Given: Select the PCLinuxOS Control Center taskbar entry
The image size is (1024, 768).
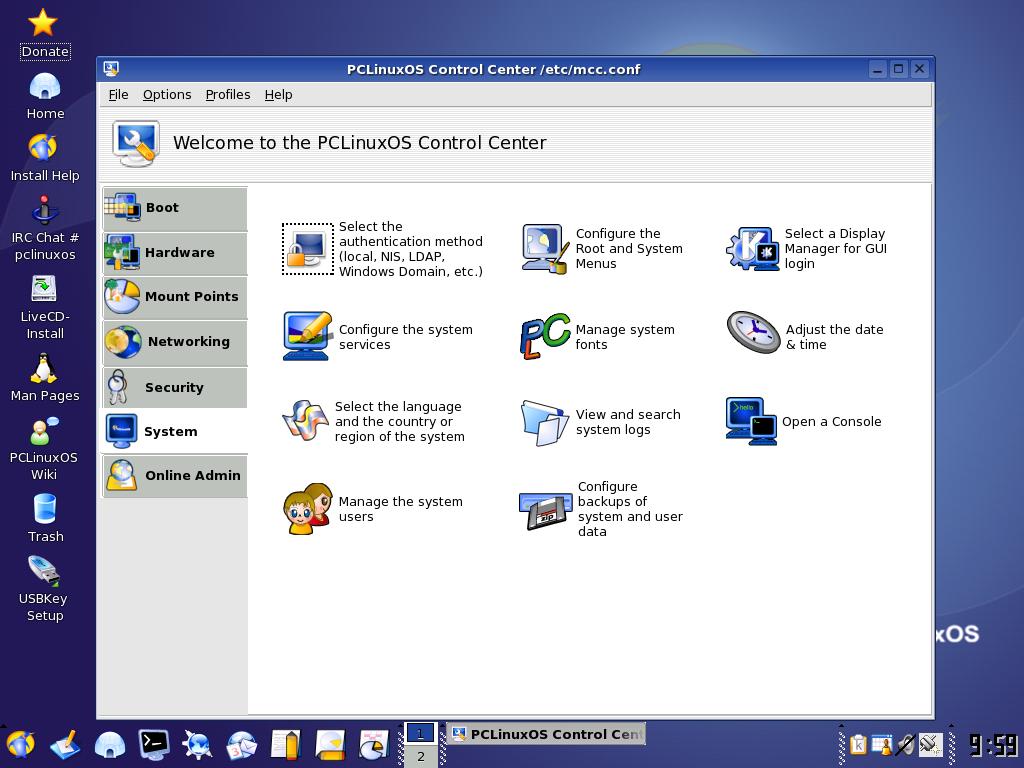Looking at the screenshot, I should [x=546, y=734].
